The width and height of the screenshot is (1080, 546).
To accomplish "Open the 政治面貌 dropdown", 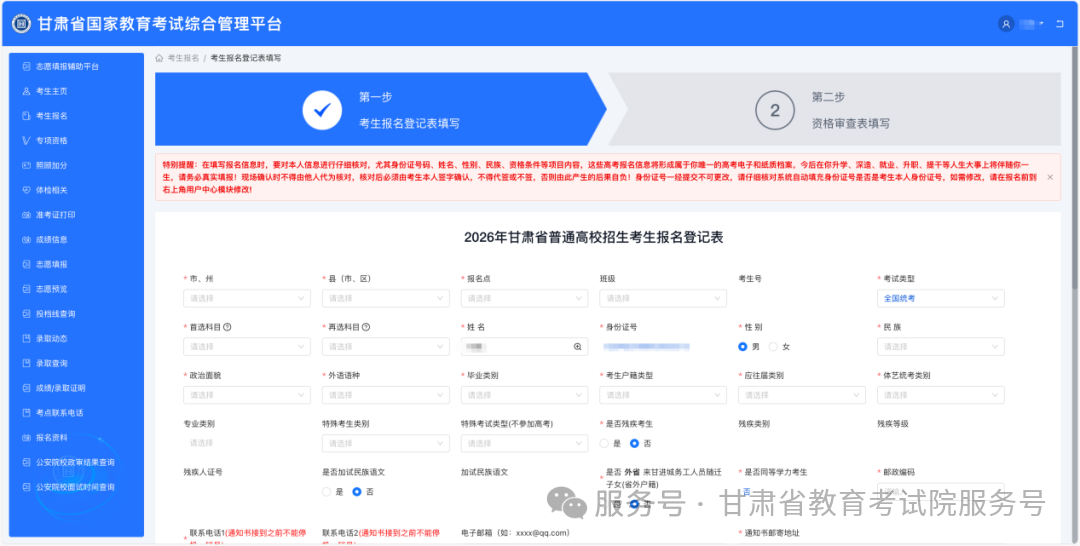I will coord(246,395).
